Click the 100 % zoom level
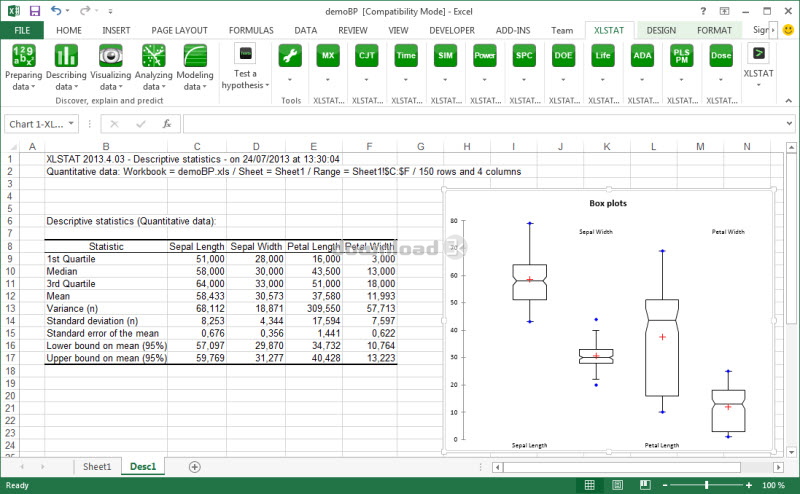Screen dimensions: 800x494 tap(773, 485)
